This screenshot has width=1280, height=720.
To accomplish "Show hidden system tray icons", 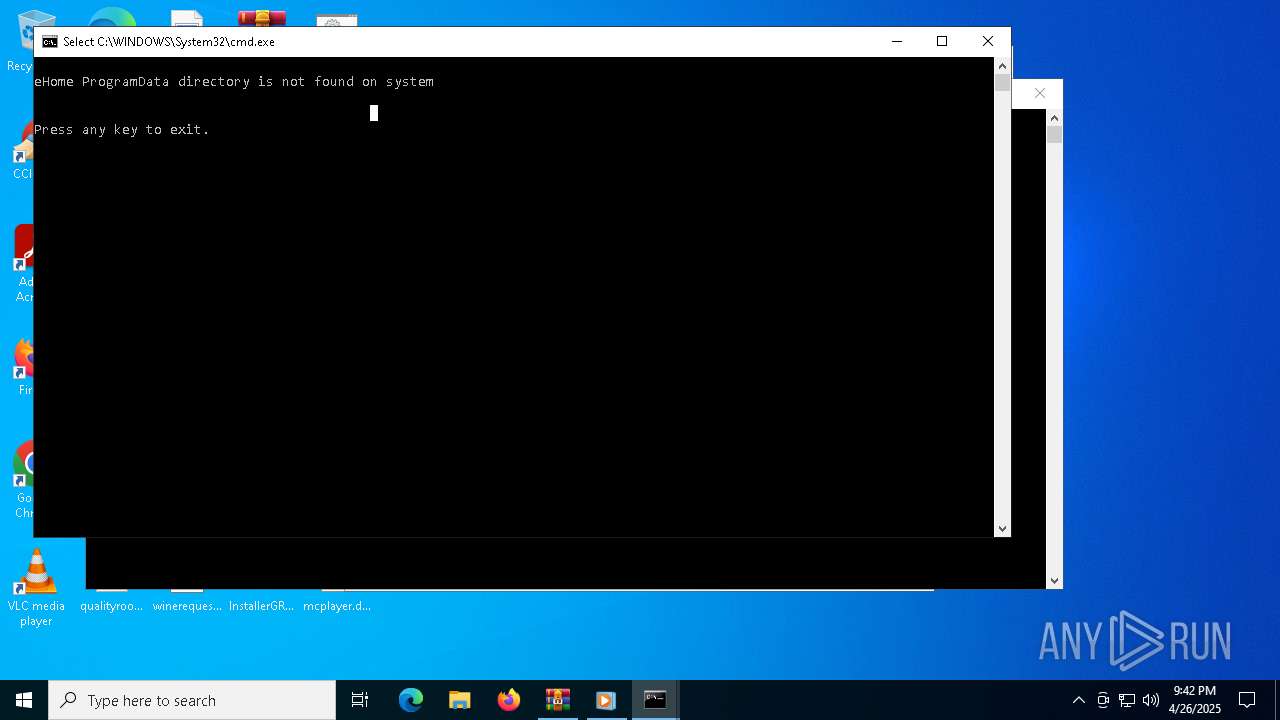I will click(1078, 700).
